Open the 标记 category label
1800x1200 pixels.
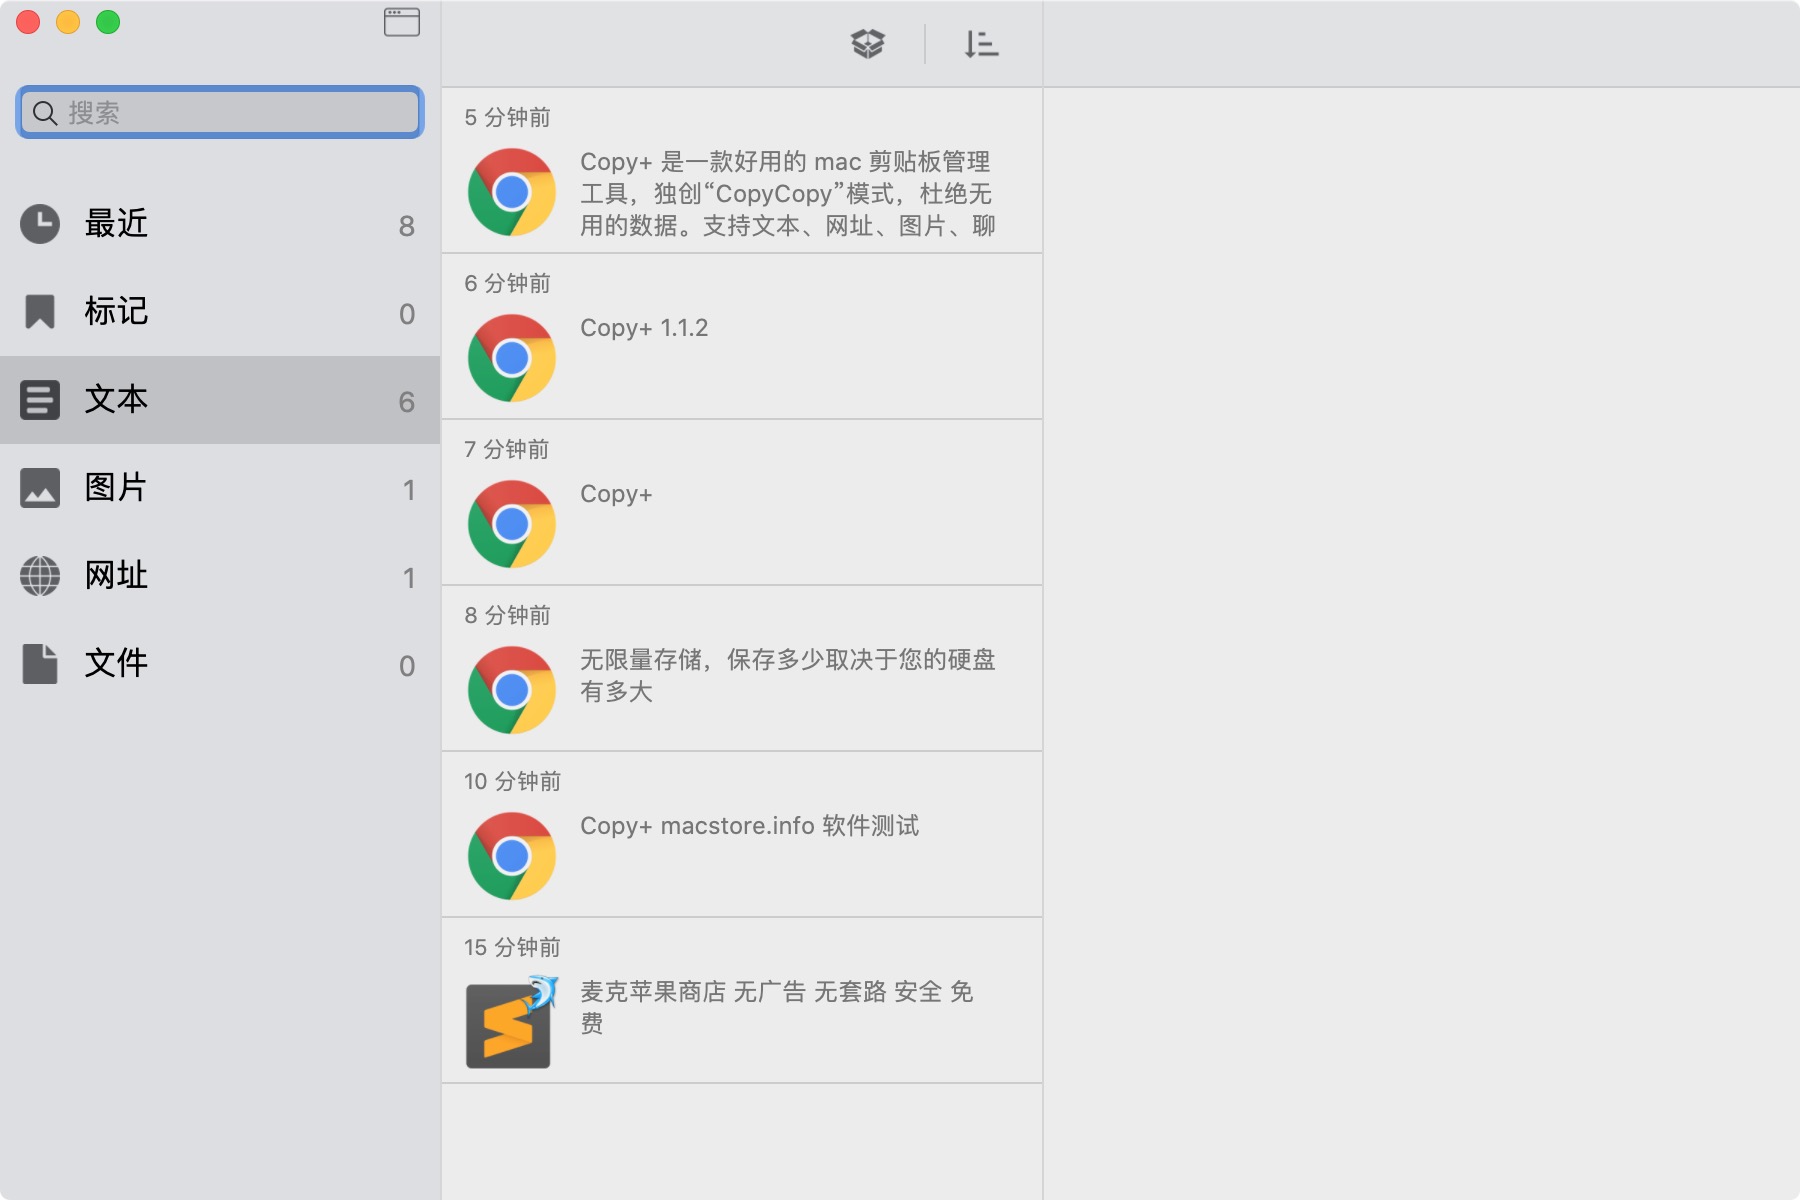[116, 311]
